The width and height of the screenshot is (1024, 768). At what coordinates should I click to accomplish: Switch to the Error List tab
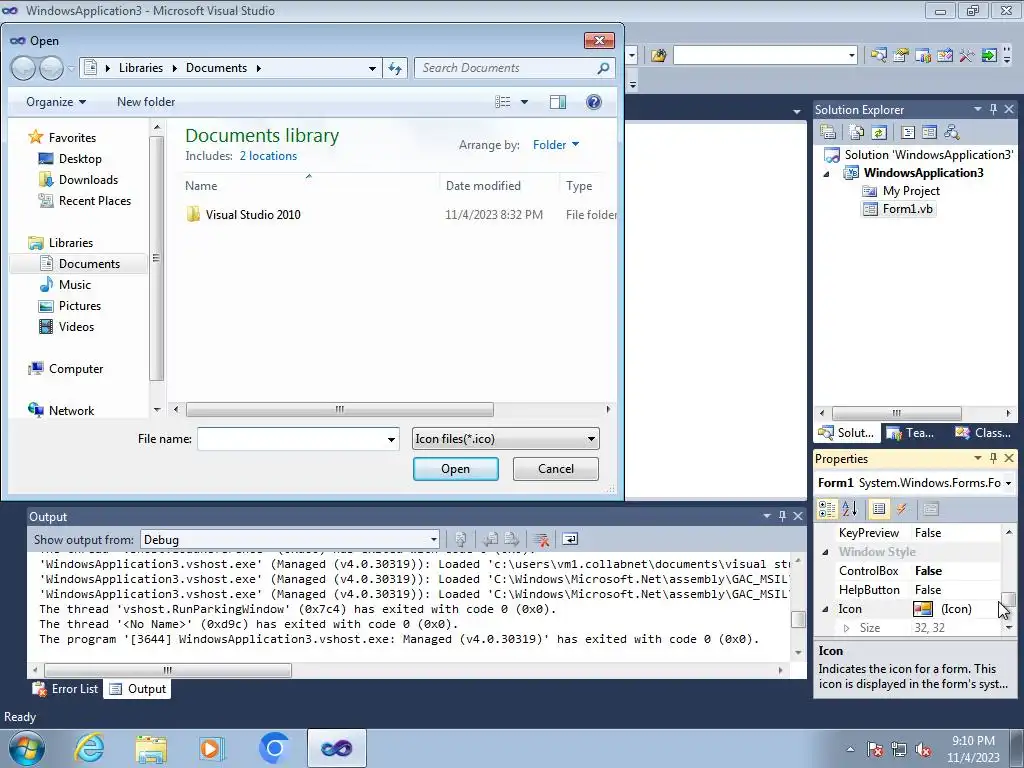pyautogui.click(x=66, y=689)
